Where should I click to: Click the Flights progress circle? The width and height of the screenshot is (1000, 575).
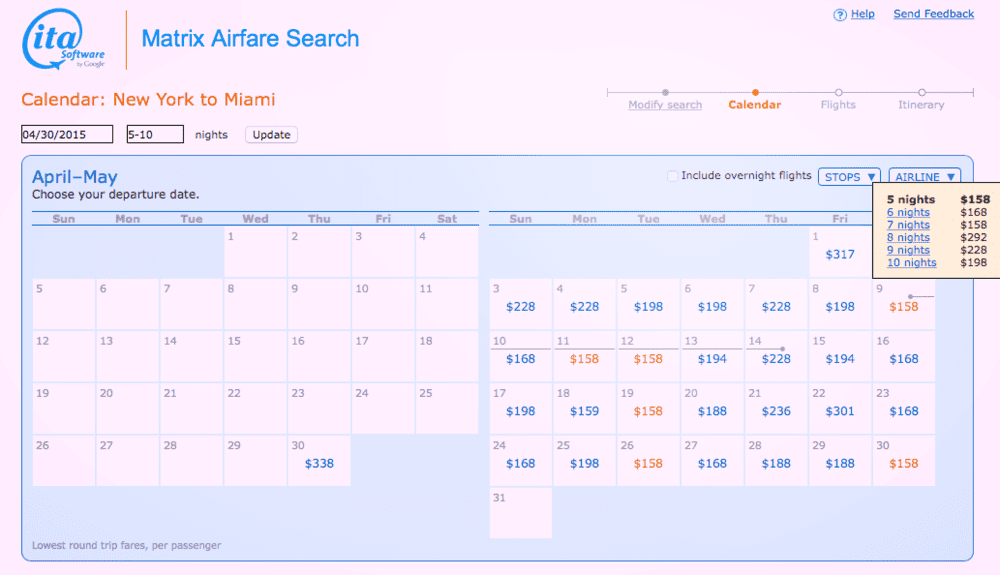pyautogui.click(x=839, y=92)
